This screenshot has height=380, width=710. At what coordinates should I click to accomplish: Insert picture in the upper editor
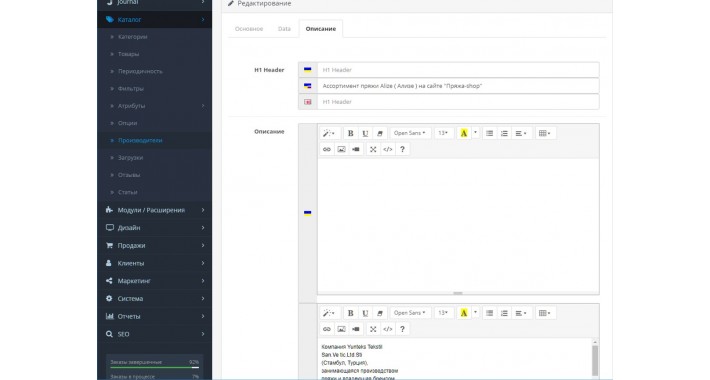point(341,149)
